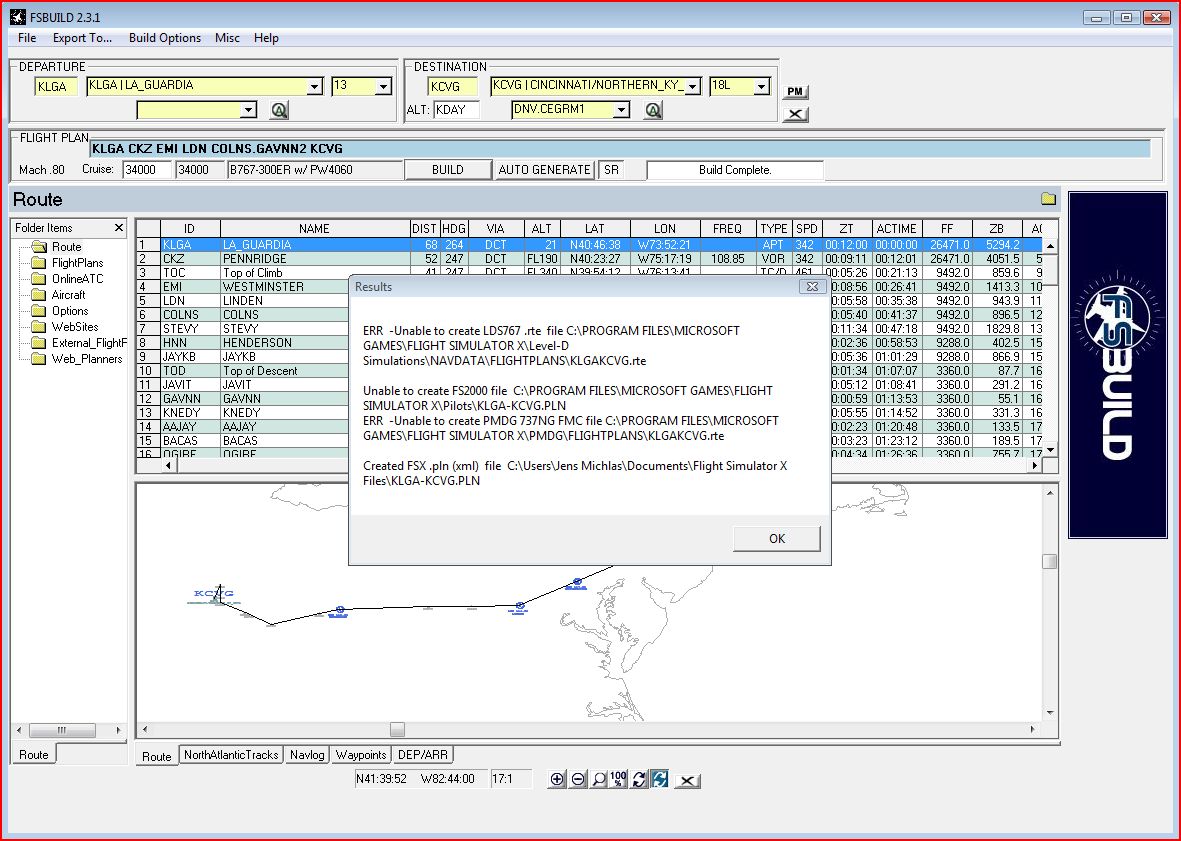Open the departure runway 13 dropdown
This screenshot has width=1181, height=841.
383,87
